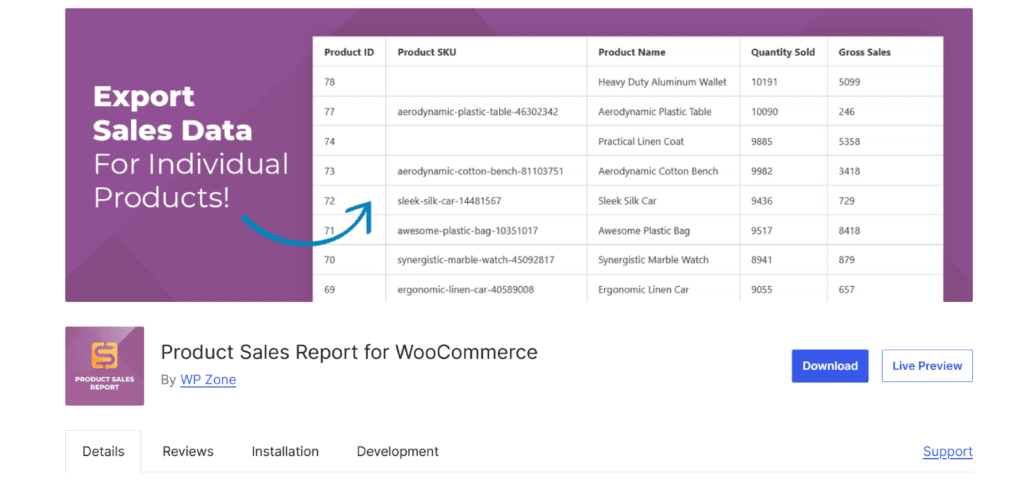This screenshot has width=1024, height=490.
Task: Click the gross sales value 3418
Action: 849,171
